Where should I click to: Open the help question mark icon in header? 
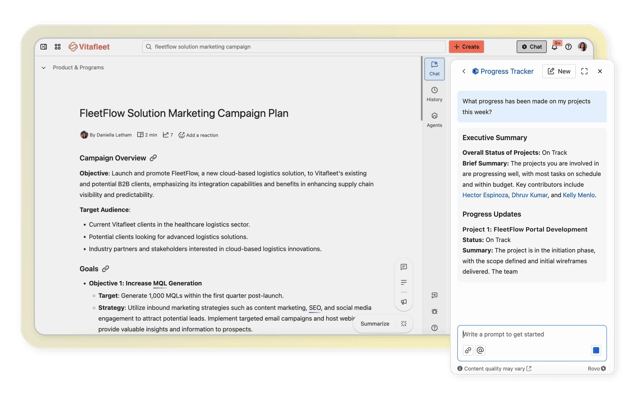[x=568, y=47]
